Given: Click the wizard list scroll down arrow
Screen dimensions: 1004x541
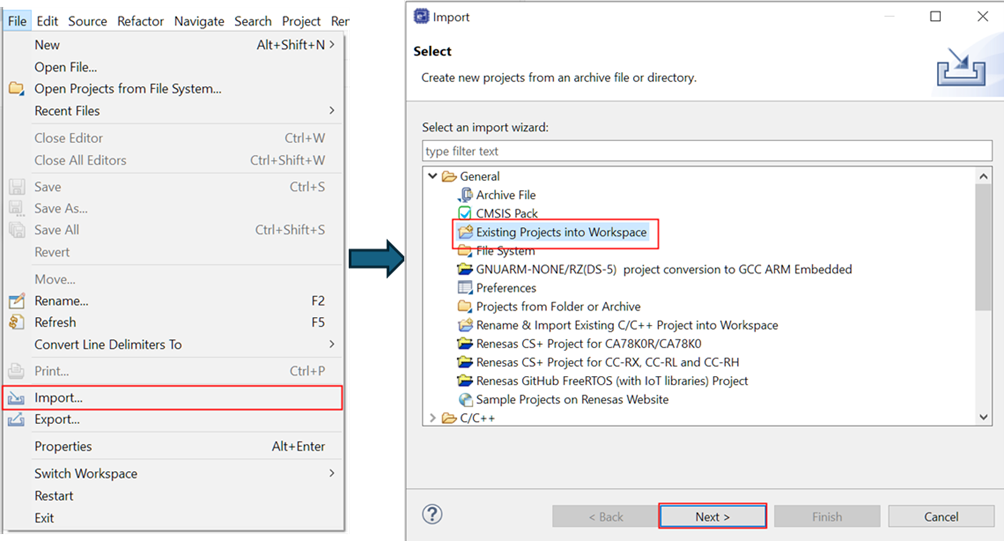Looking at the screenshot, I should coord(984,417).
